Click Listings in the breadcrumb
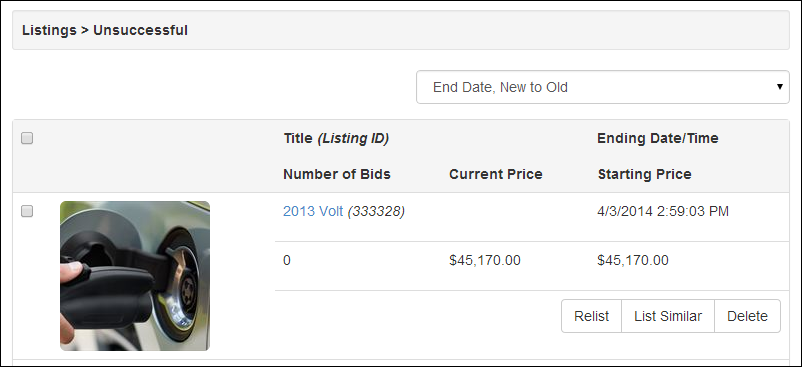 pos(49,31)
